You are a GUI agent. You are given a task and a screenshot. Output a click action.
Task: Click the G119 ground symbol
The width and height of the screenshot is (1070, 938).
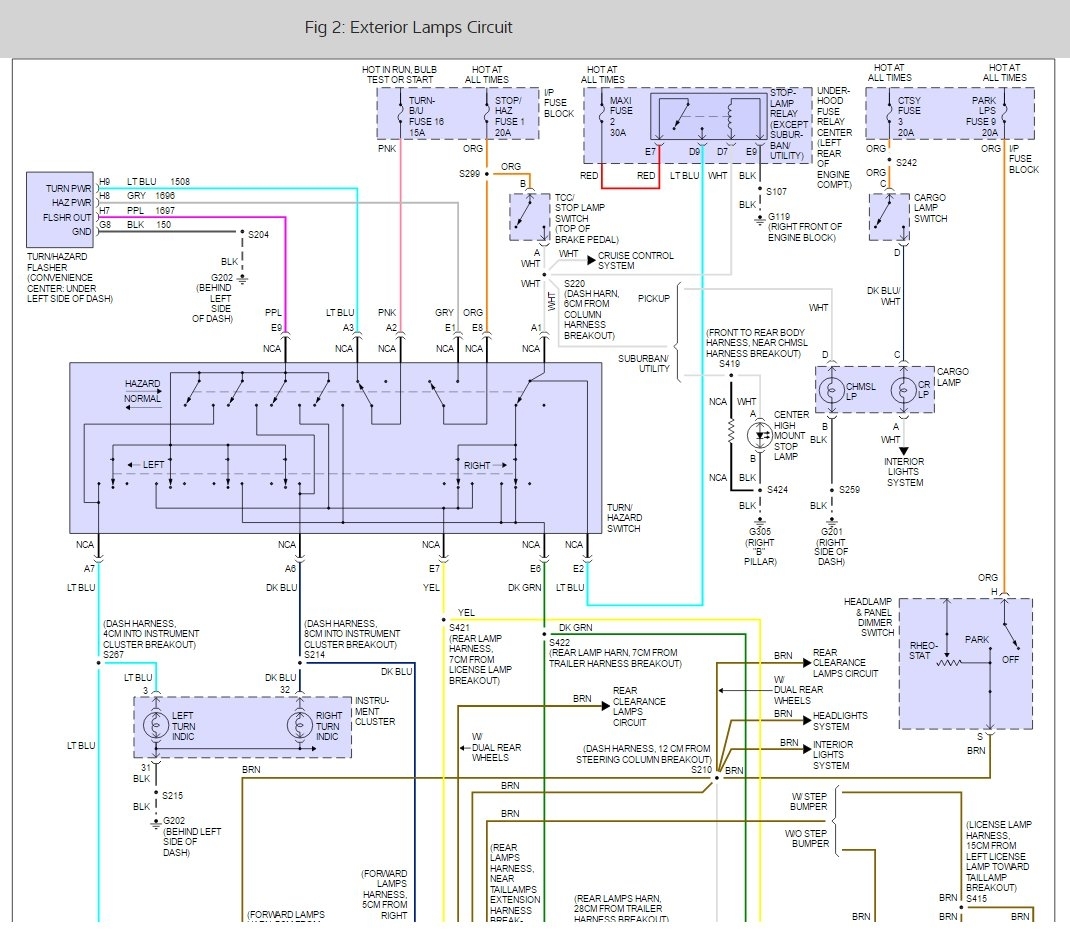pyautogui.click(x=760, y=220)
